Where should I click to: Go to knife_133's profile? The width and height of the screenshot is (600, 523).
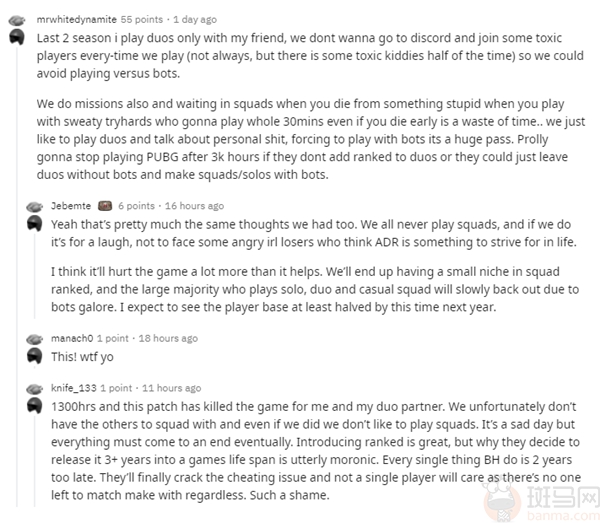pyautogui.click(x=75, y=388)
